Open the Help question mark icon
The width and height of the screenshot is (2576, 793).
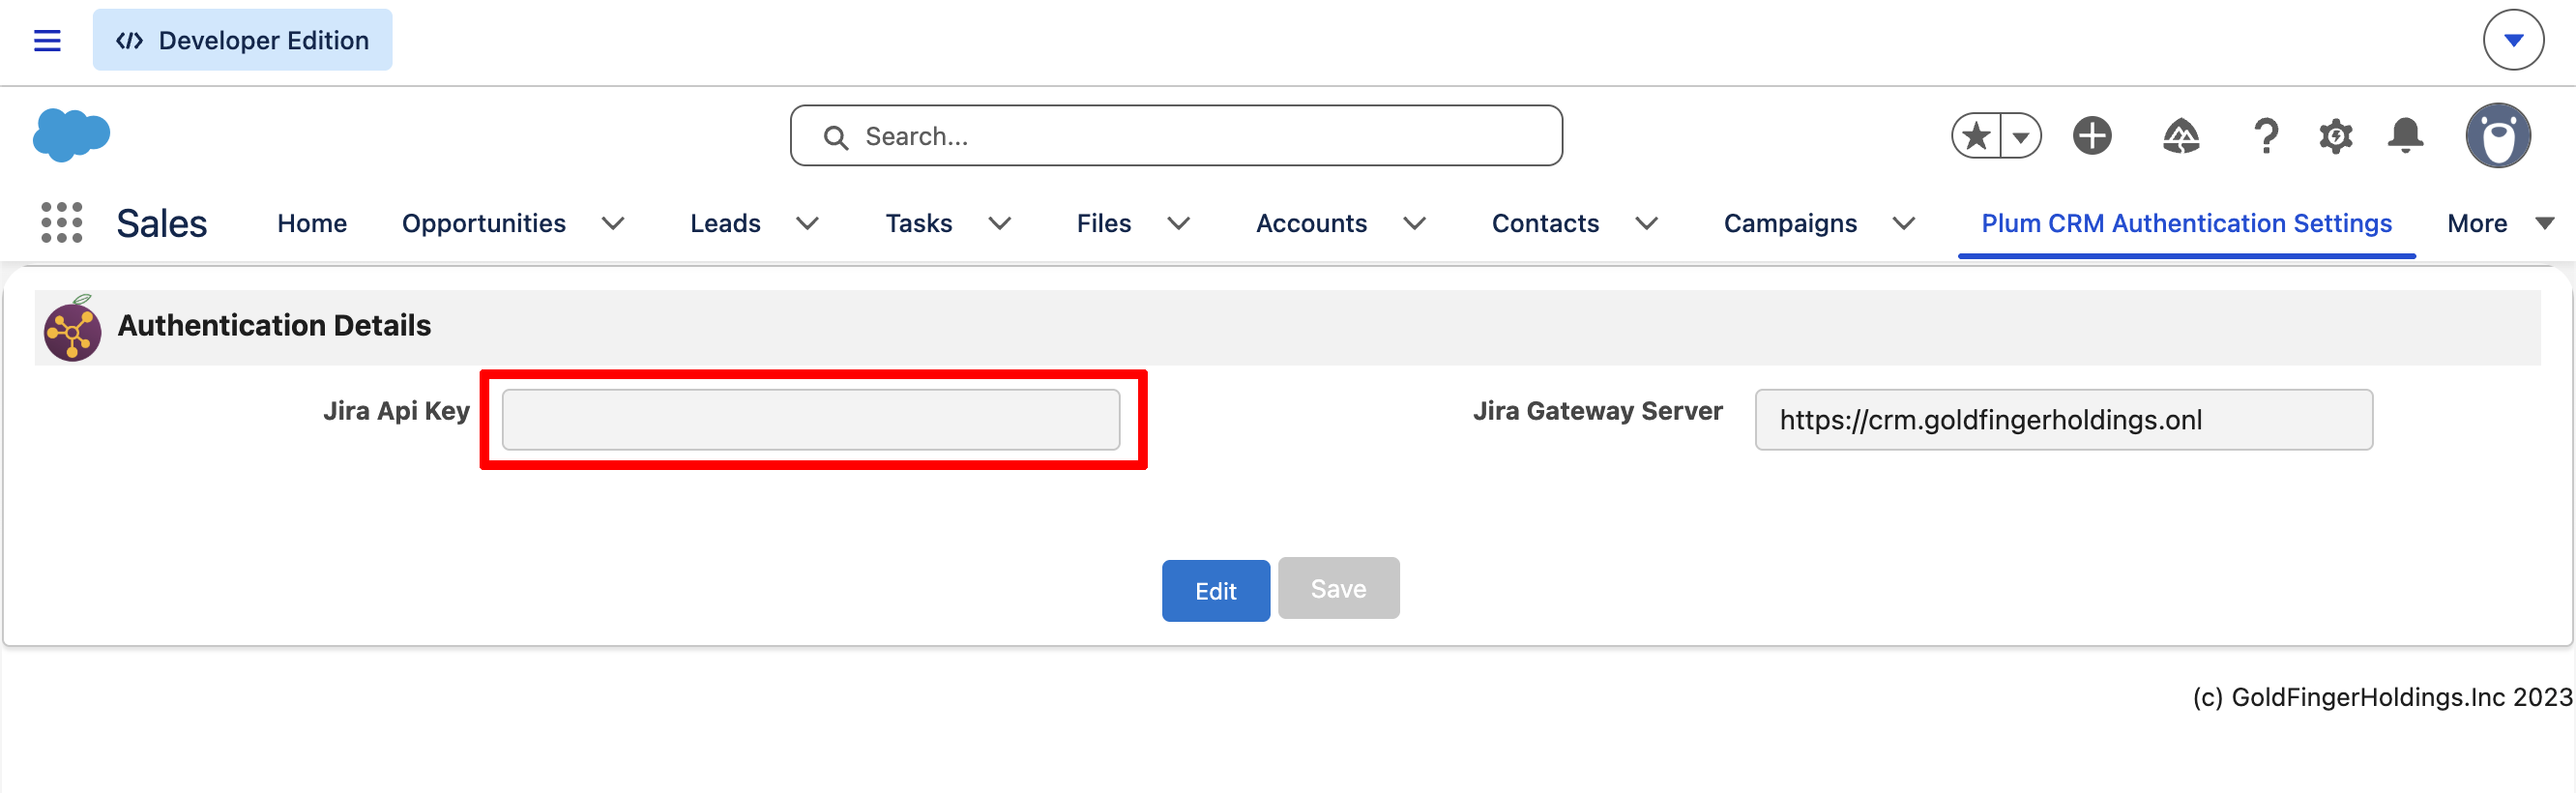coord(2266,135)
